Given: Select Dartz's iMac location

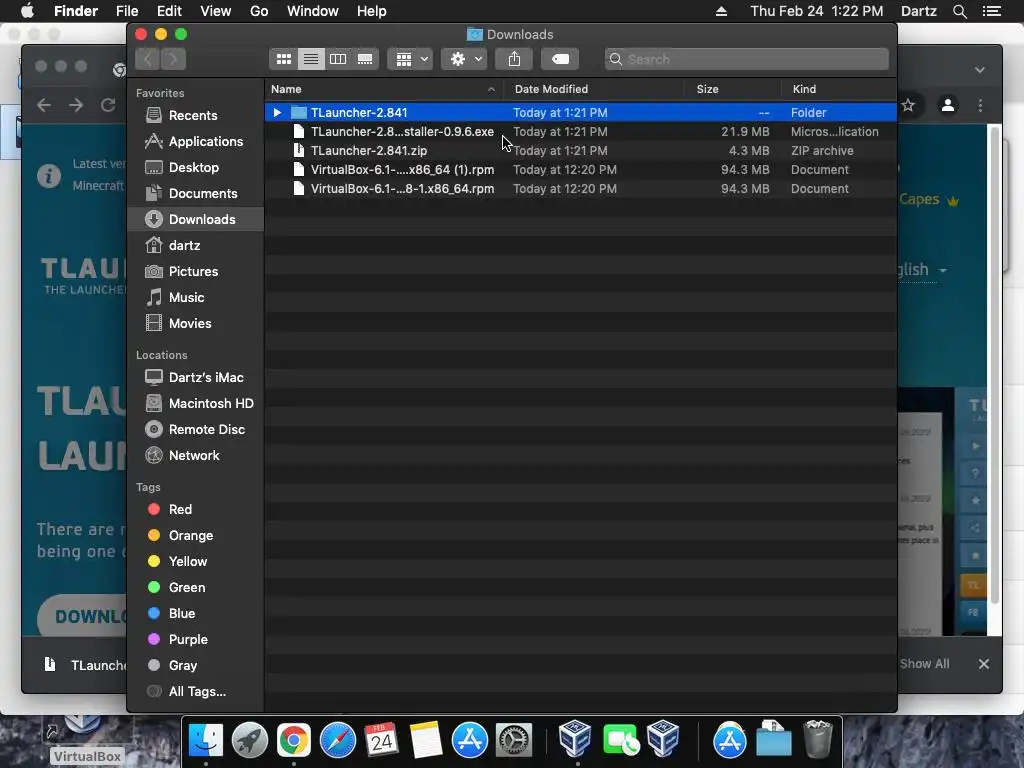Looking at the screenshot, I should pos(195,377).
